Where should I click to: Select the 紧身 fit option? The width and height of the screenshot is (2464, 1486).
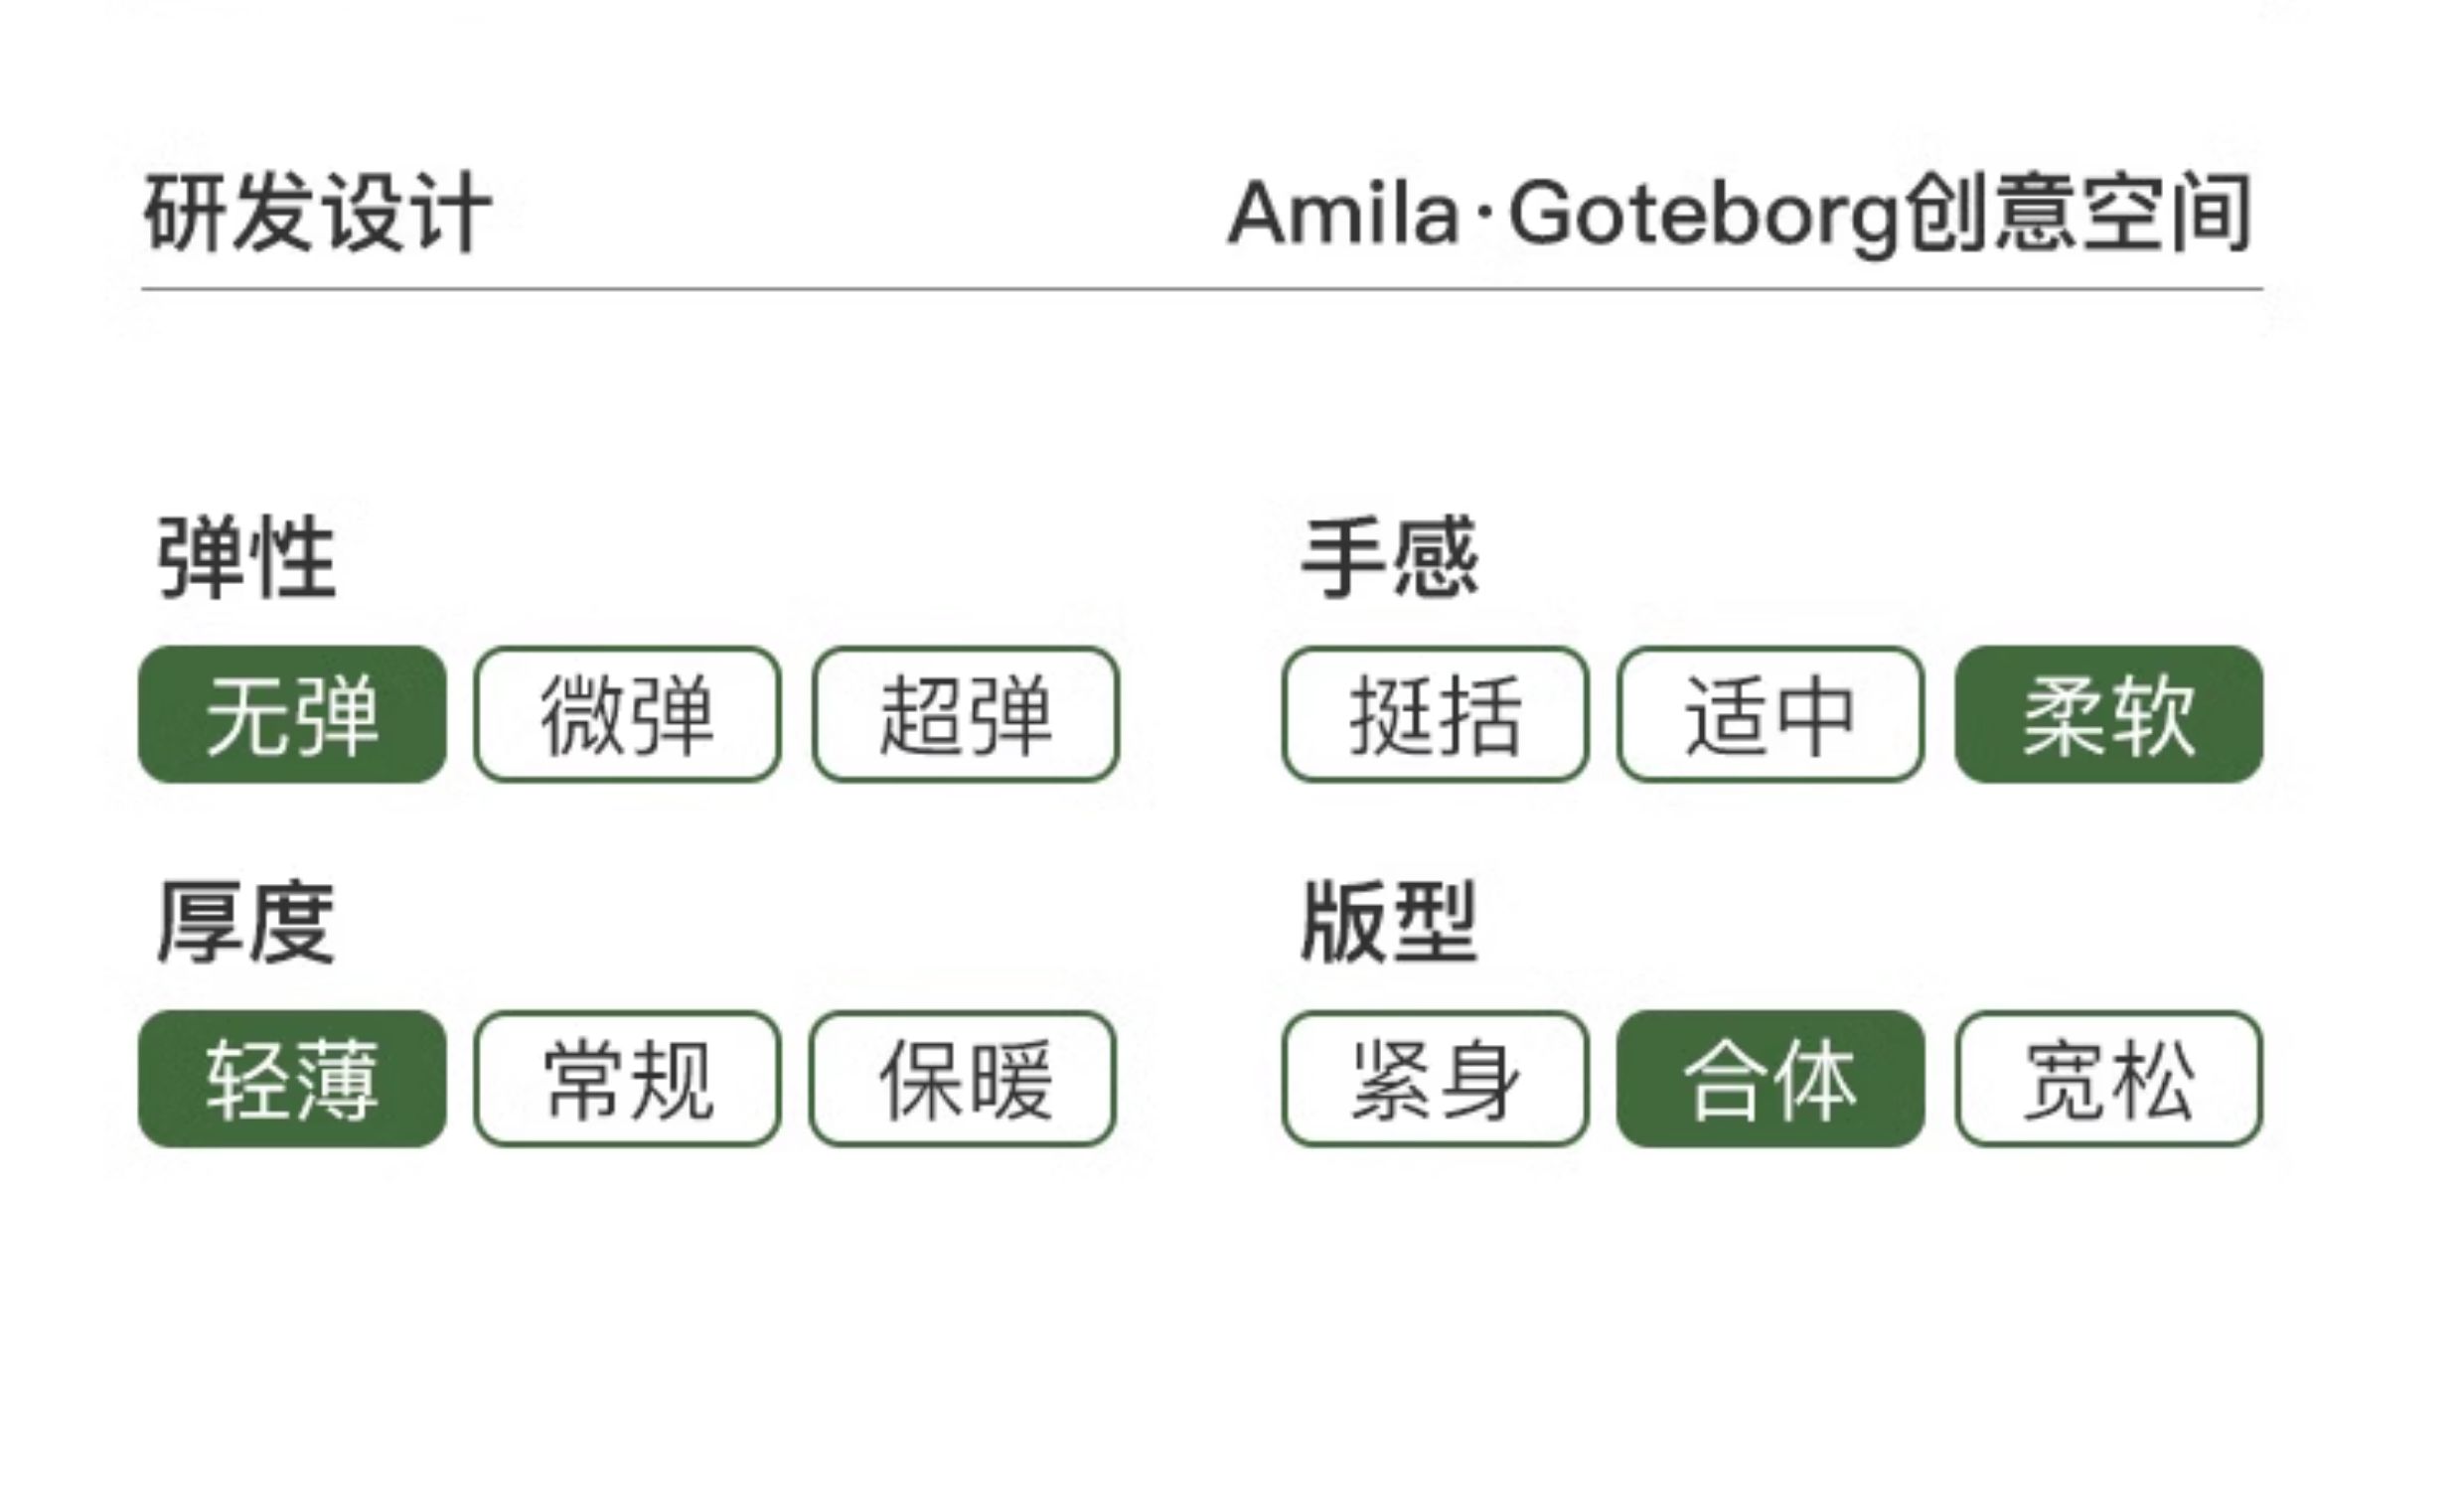click(x=1435, y=1079)
